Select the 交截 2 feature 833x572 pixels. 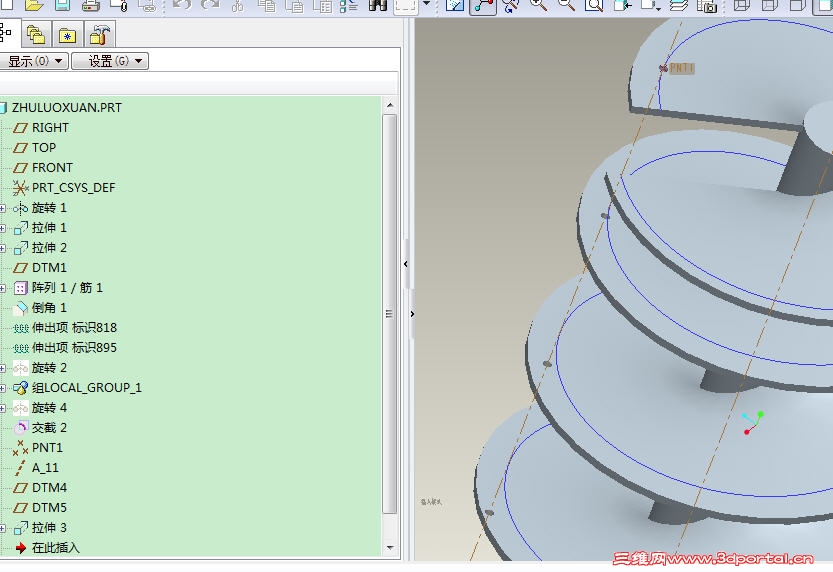[x=49, y=428]
